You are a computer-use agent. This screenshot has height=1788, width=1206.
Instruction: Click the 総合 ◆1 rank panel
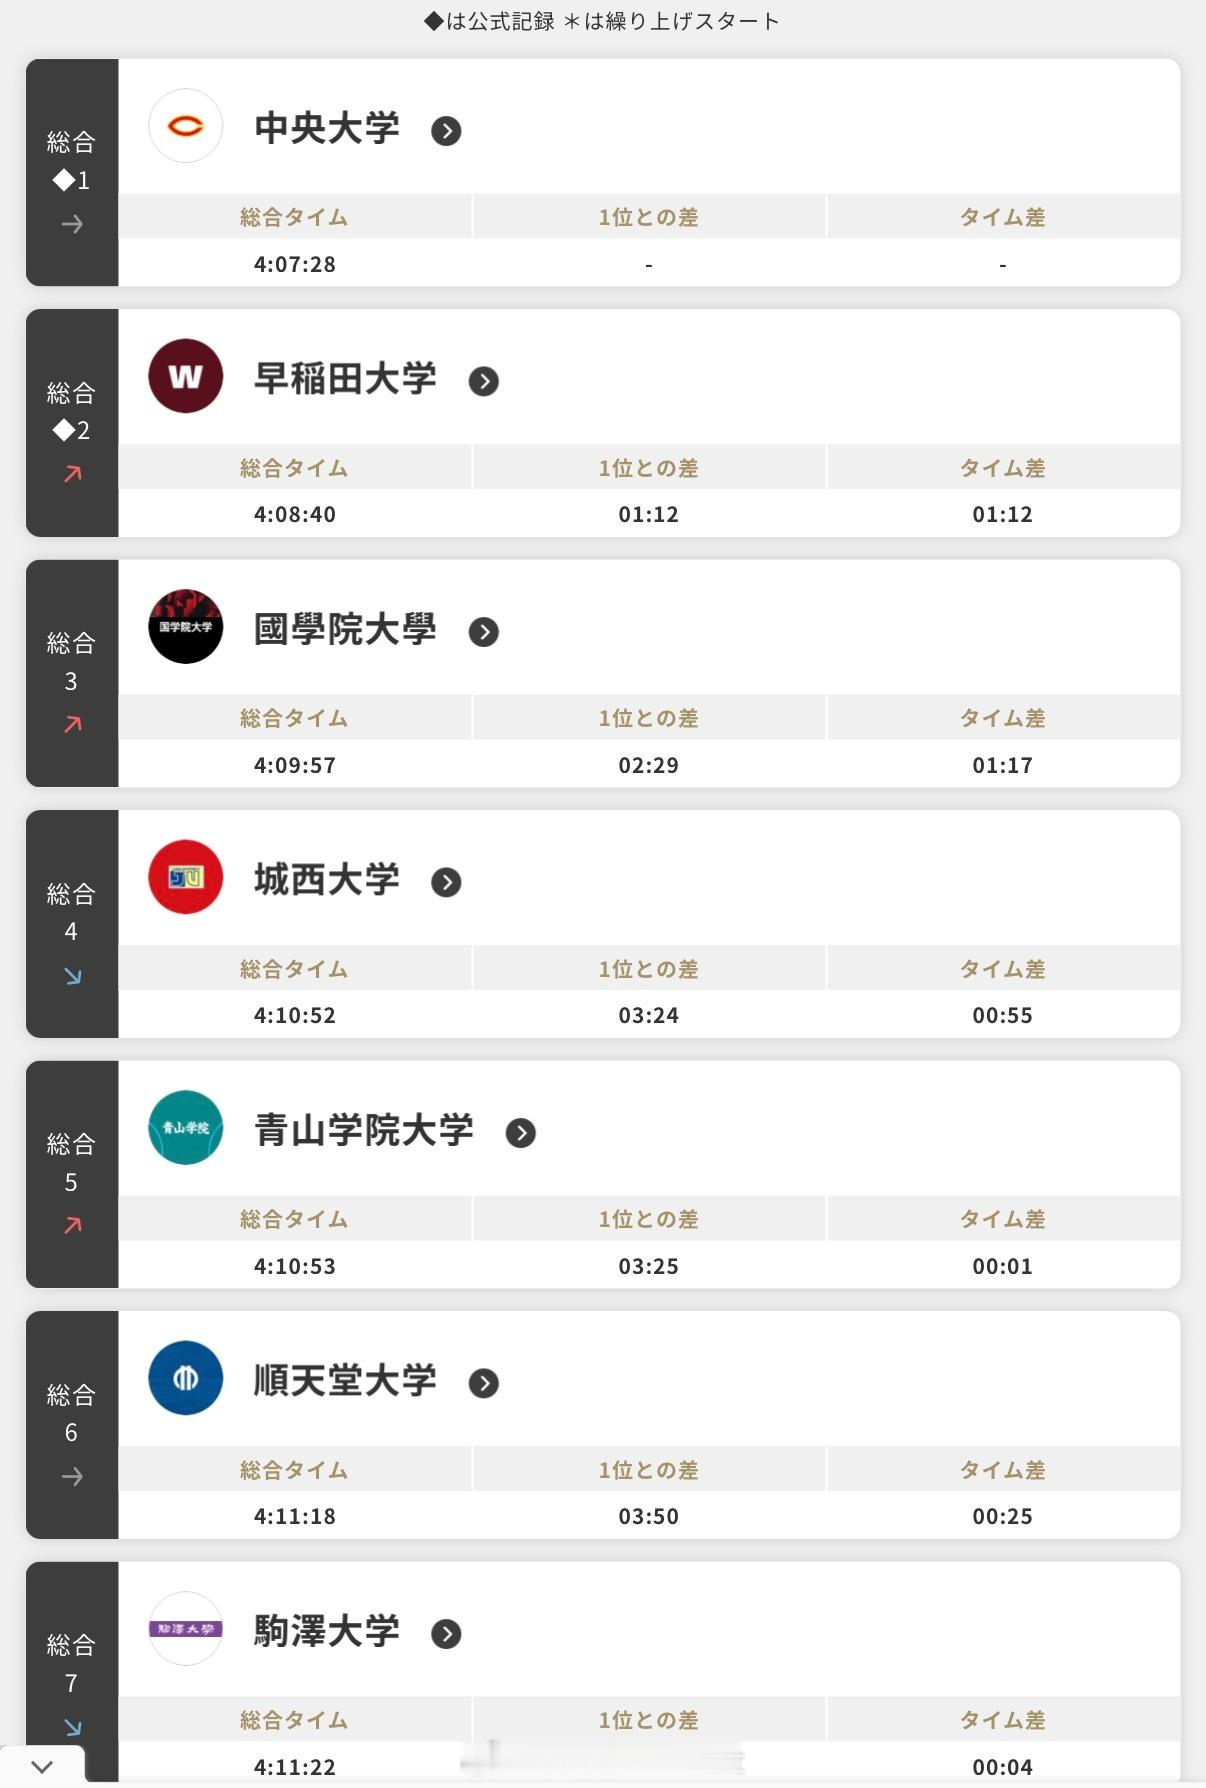click(72, 172)
